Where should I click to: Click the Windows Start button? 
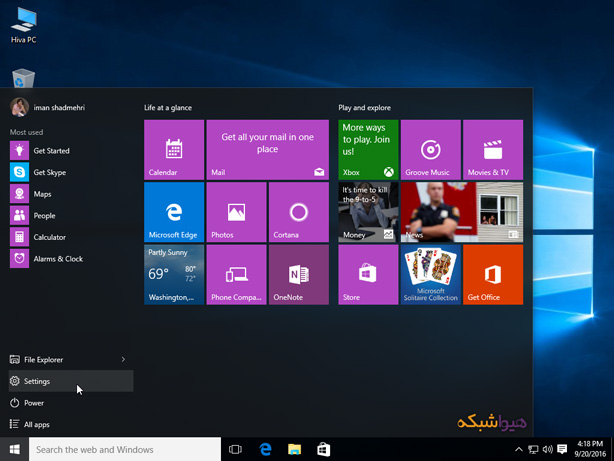click(14, 449)
